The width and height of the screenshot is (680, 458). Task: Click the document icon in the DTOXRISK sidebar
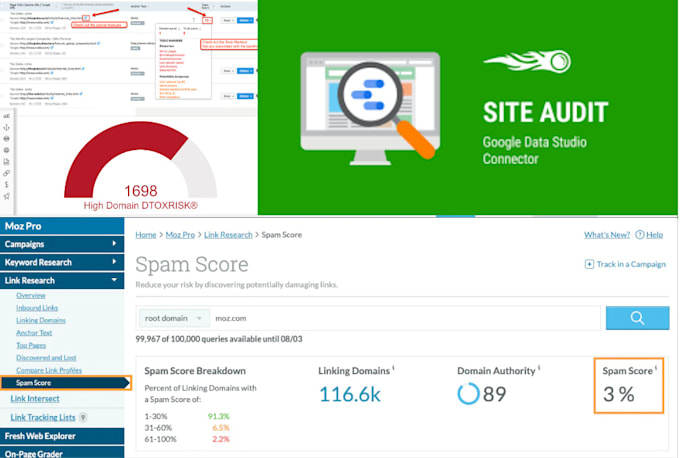pyautogui.click(x=7, y=161)
